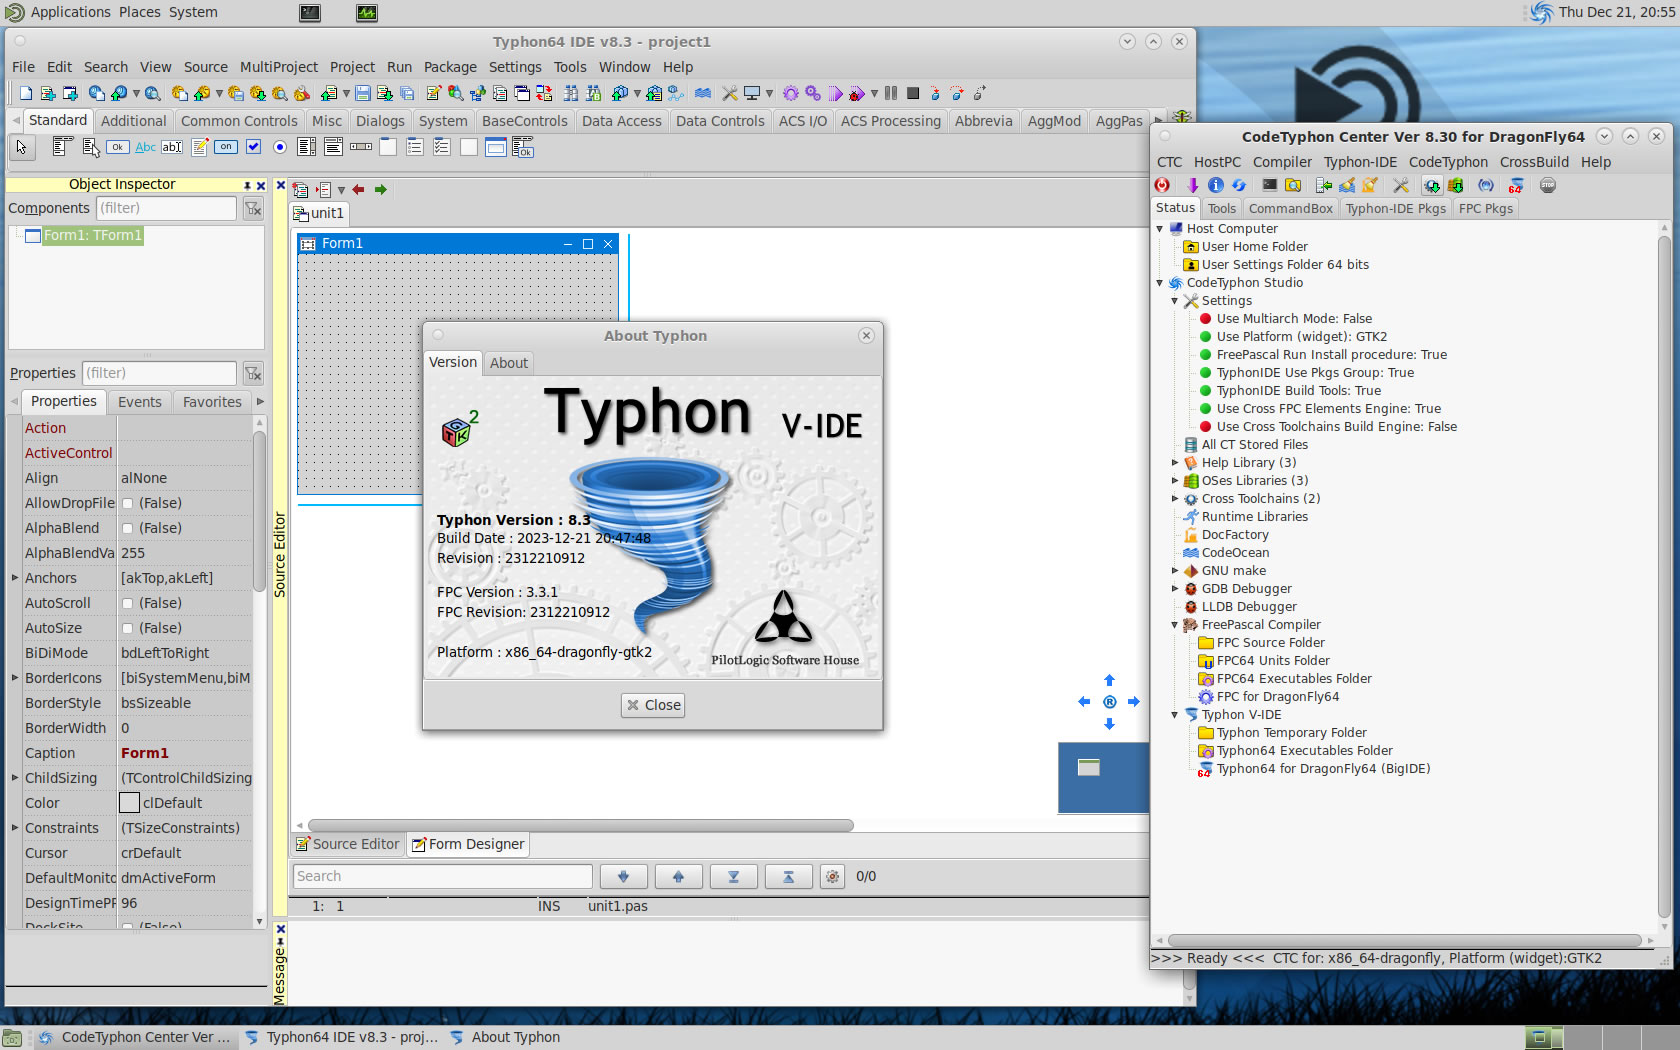Select the TRadioButton component in the palette

click(280, 147)
